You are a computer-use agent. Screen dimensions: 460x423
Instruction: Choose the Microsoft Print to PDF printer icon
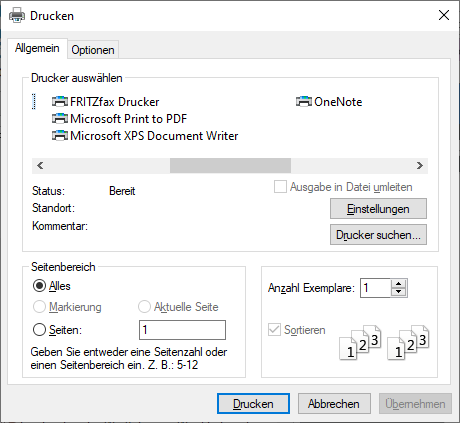click(x=60, y=118)
